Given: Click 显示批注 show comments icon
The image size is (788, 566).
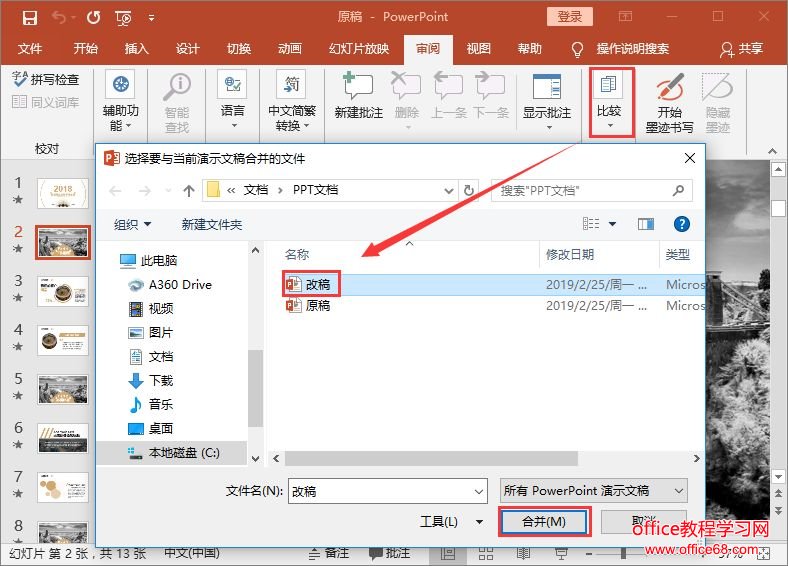Looking at the screenshot, I should pyautogui.click(x=547, y=86).
